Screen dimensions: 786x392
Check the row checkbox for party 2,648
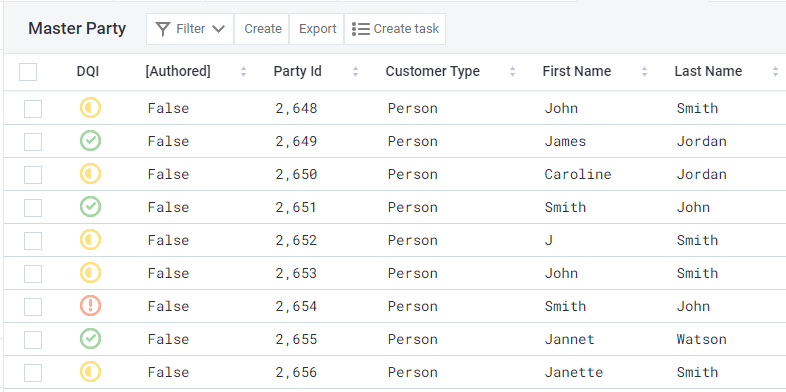tap(33, 109)
